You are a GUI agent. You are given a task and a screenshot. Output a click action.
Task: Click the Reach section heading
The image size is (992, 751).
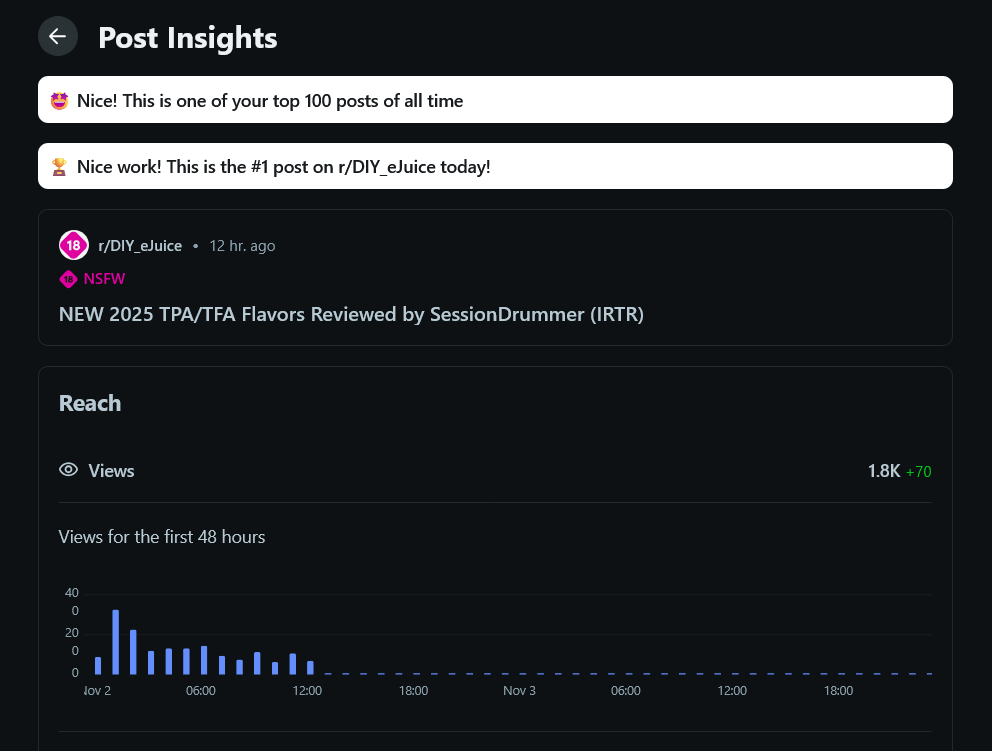[x=90, y=403]
